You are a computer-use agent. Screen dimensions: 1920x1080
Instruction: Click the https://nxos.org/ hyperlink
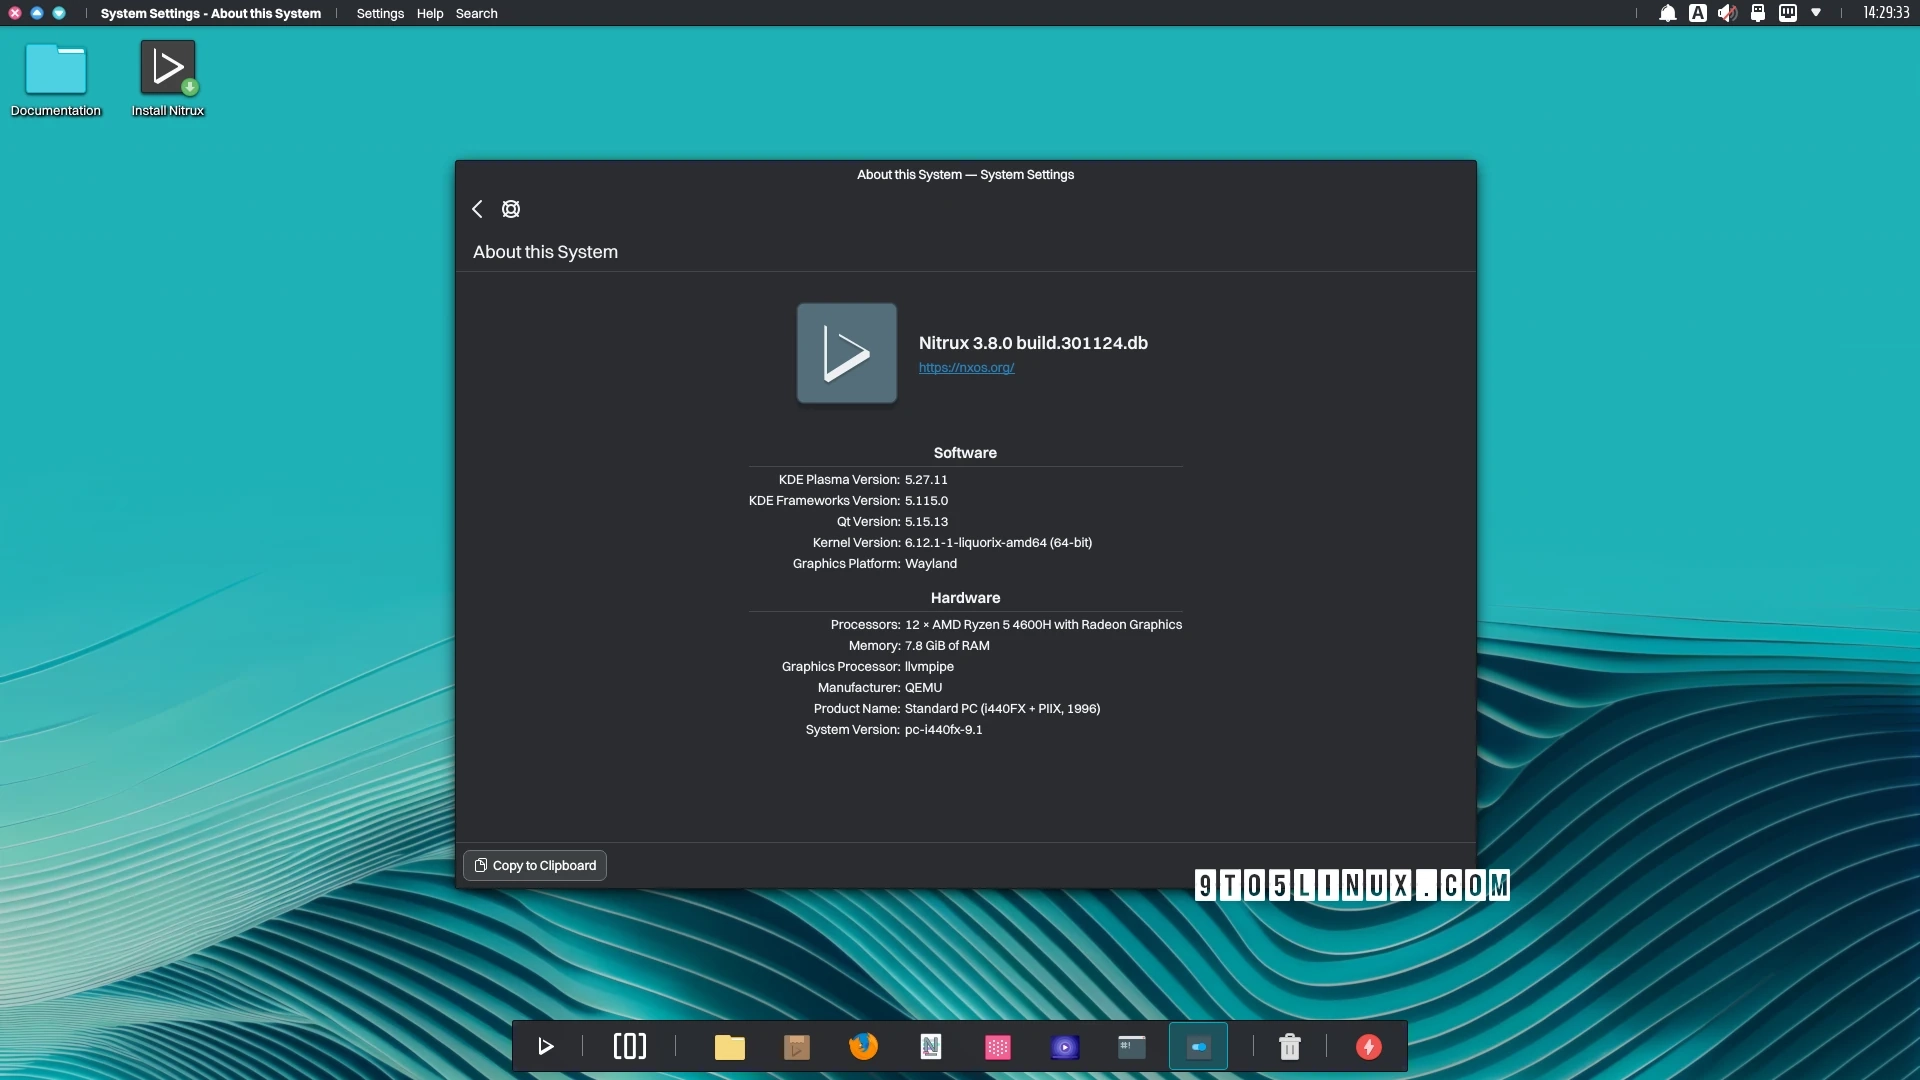click(965, 368)
